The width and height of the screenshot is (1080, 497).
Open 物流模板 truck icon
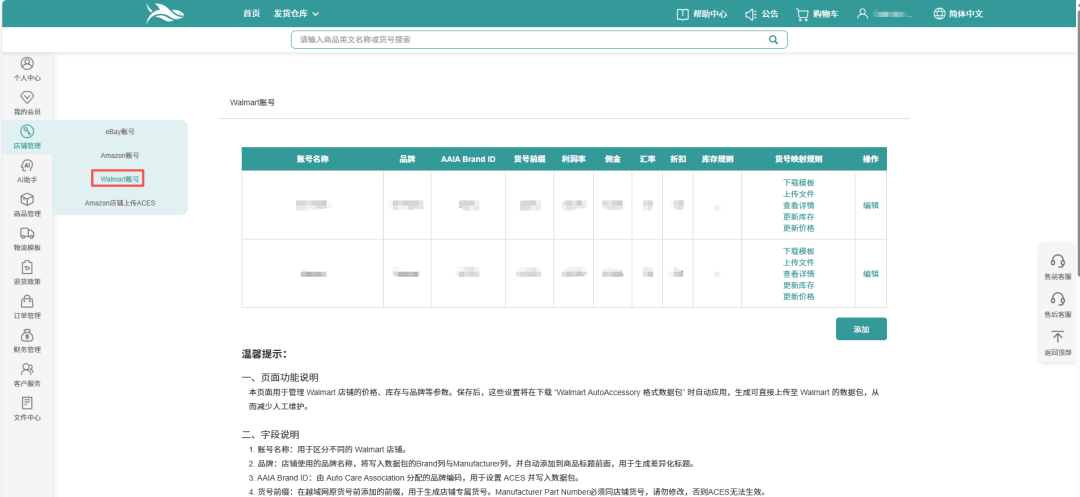click(x=27, y=234)
